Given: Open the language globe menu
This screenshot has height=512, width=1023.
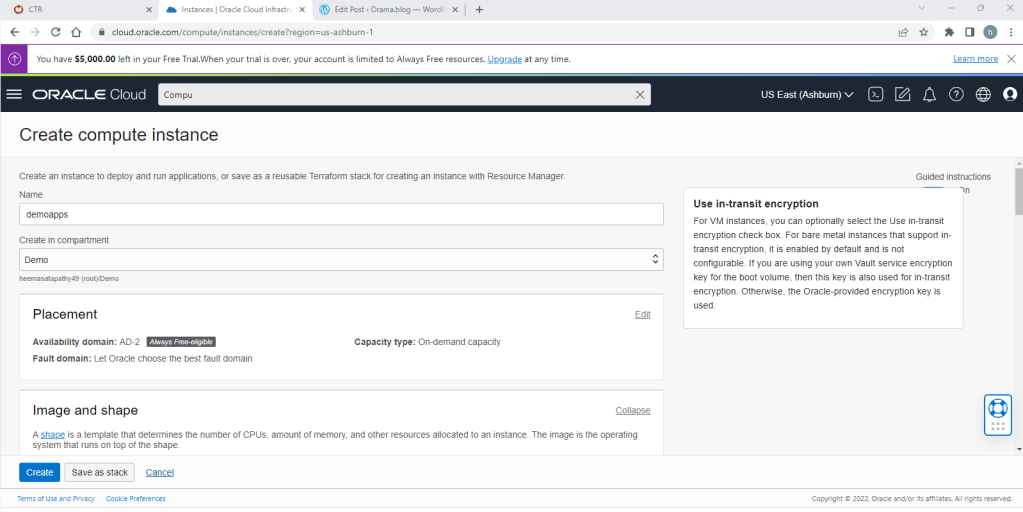Looking at the screenshot, I should point(983,94).
